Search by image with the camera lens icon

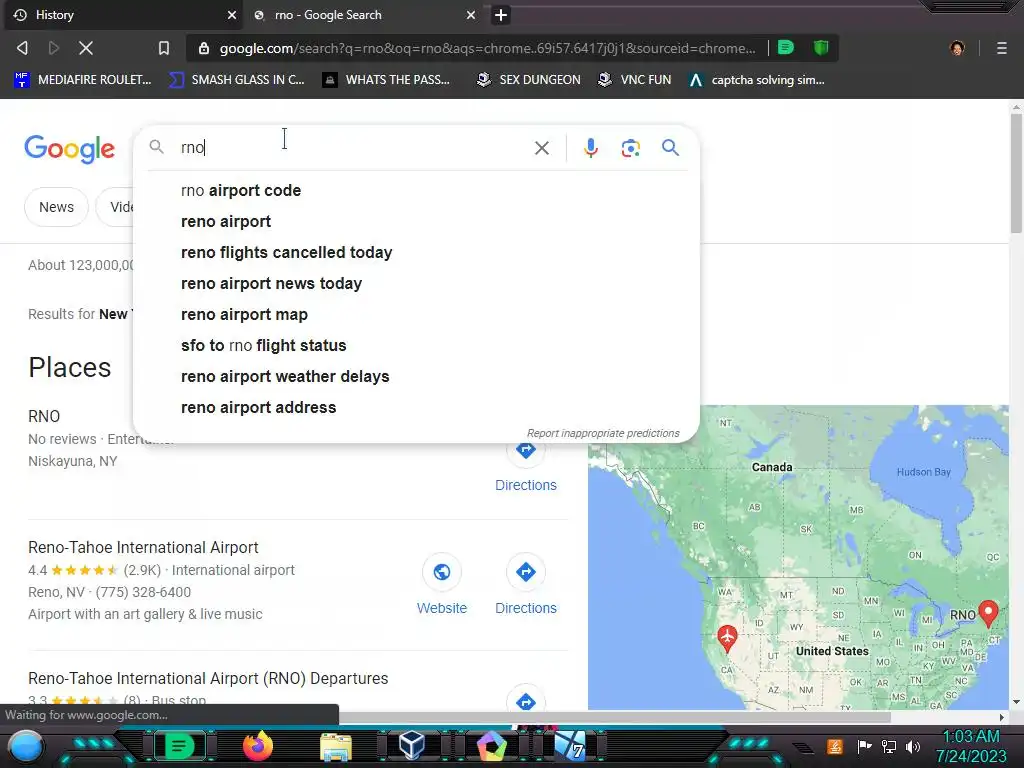point(630,148)
